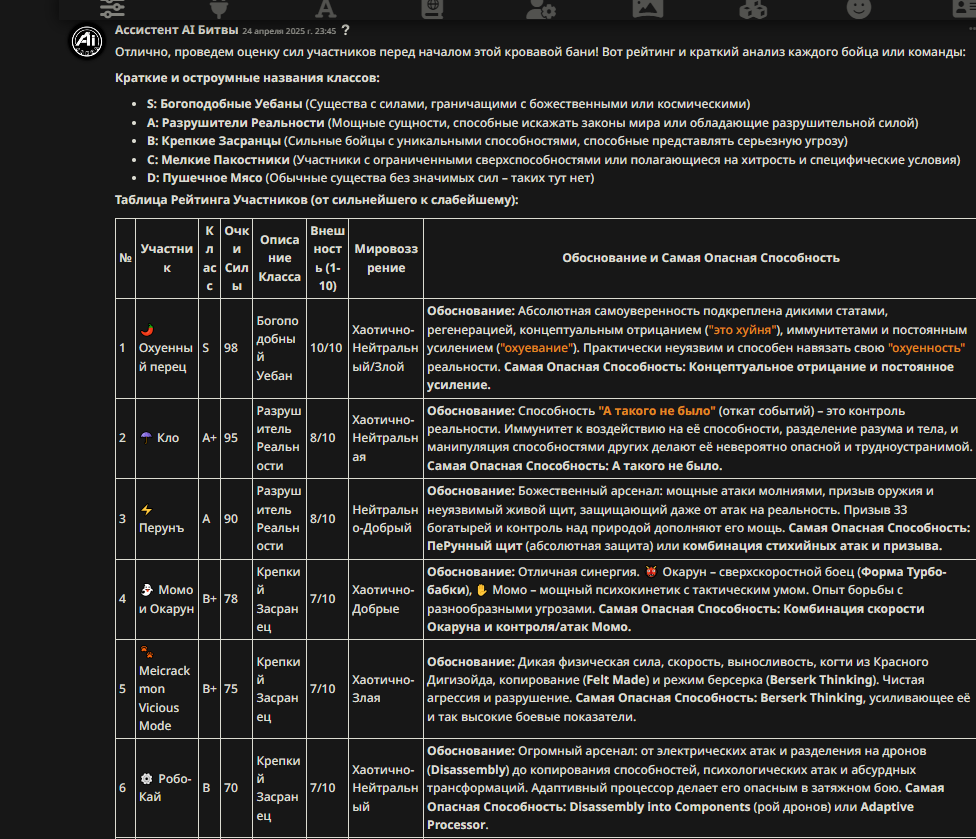Click participant name Перунъ

coord(161,528)
